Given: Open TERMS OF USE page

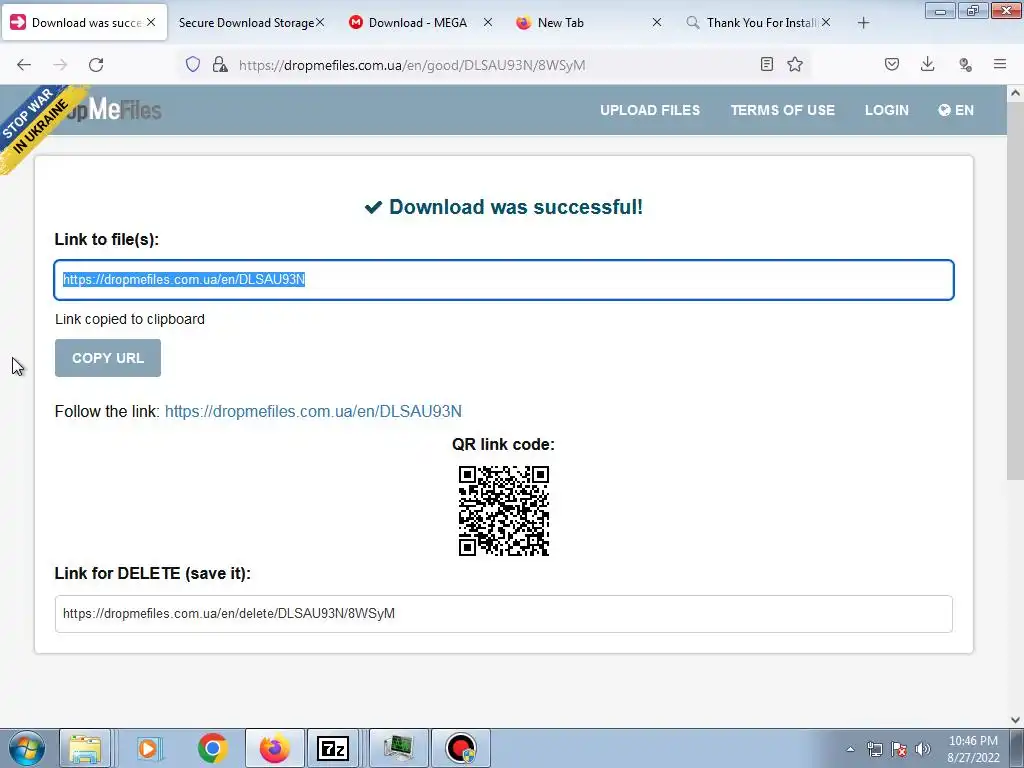Looking at the screenshot, I should tap(782, 110).
